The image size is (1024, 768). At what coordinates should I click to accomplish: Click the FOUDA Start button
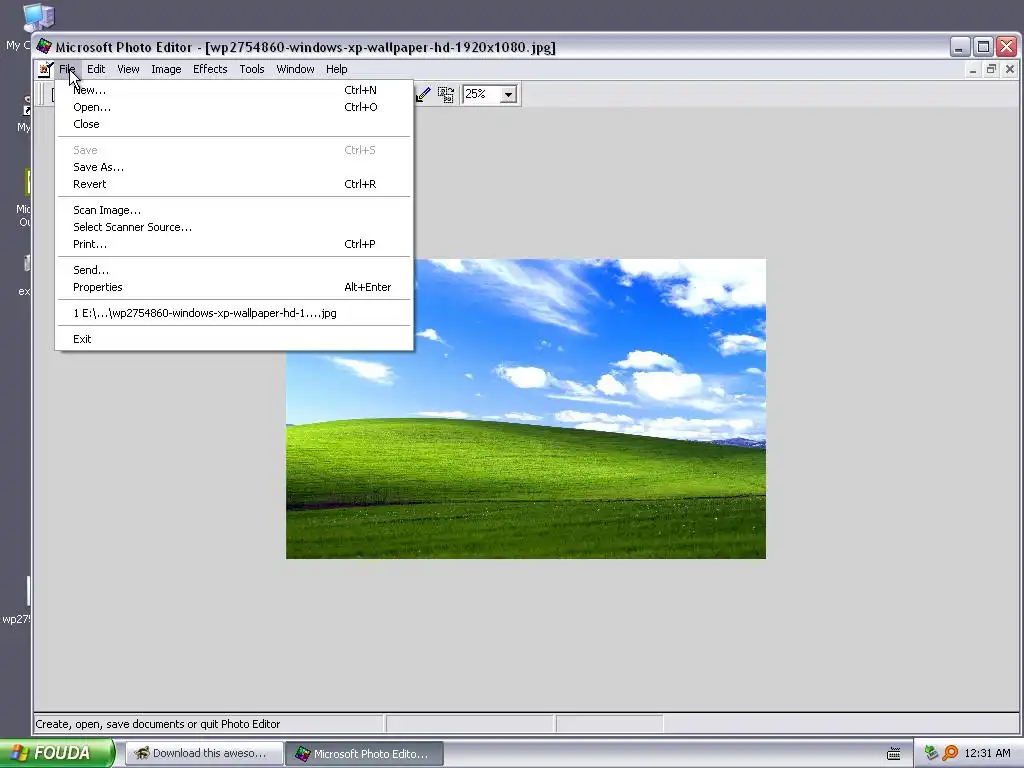[x=57, y=753]
